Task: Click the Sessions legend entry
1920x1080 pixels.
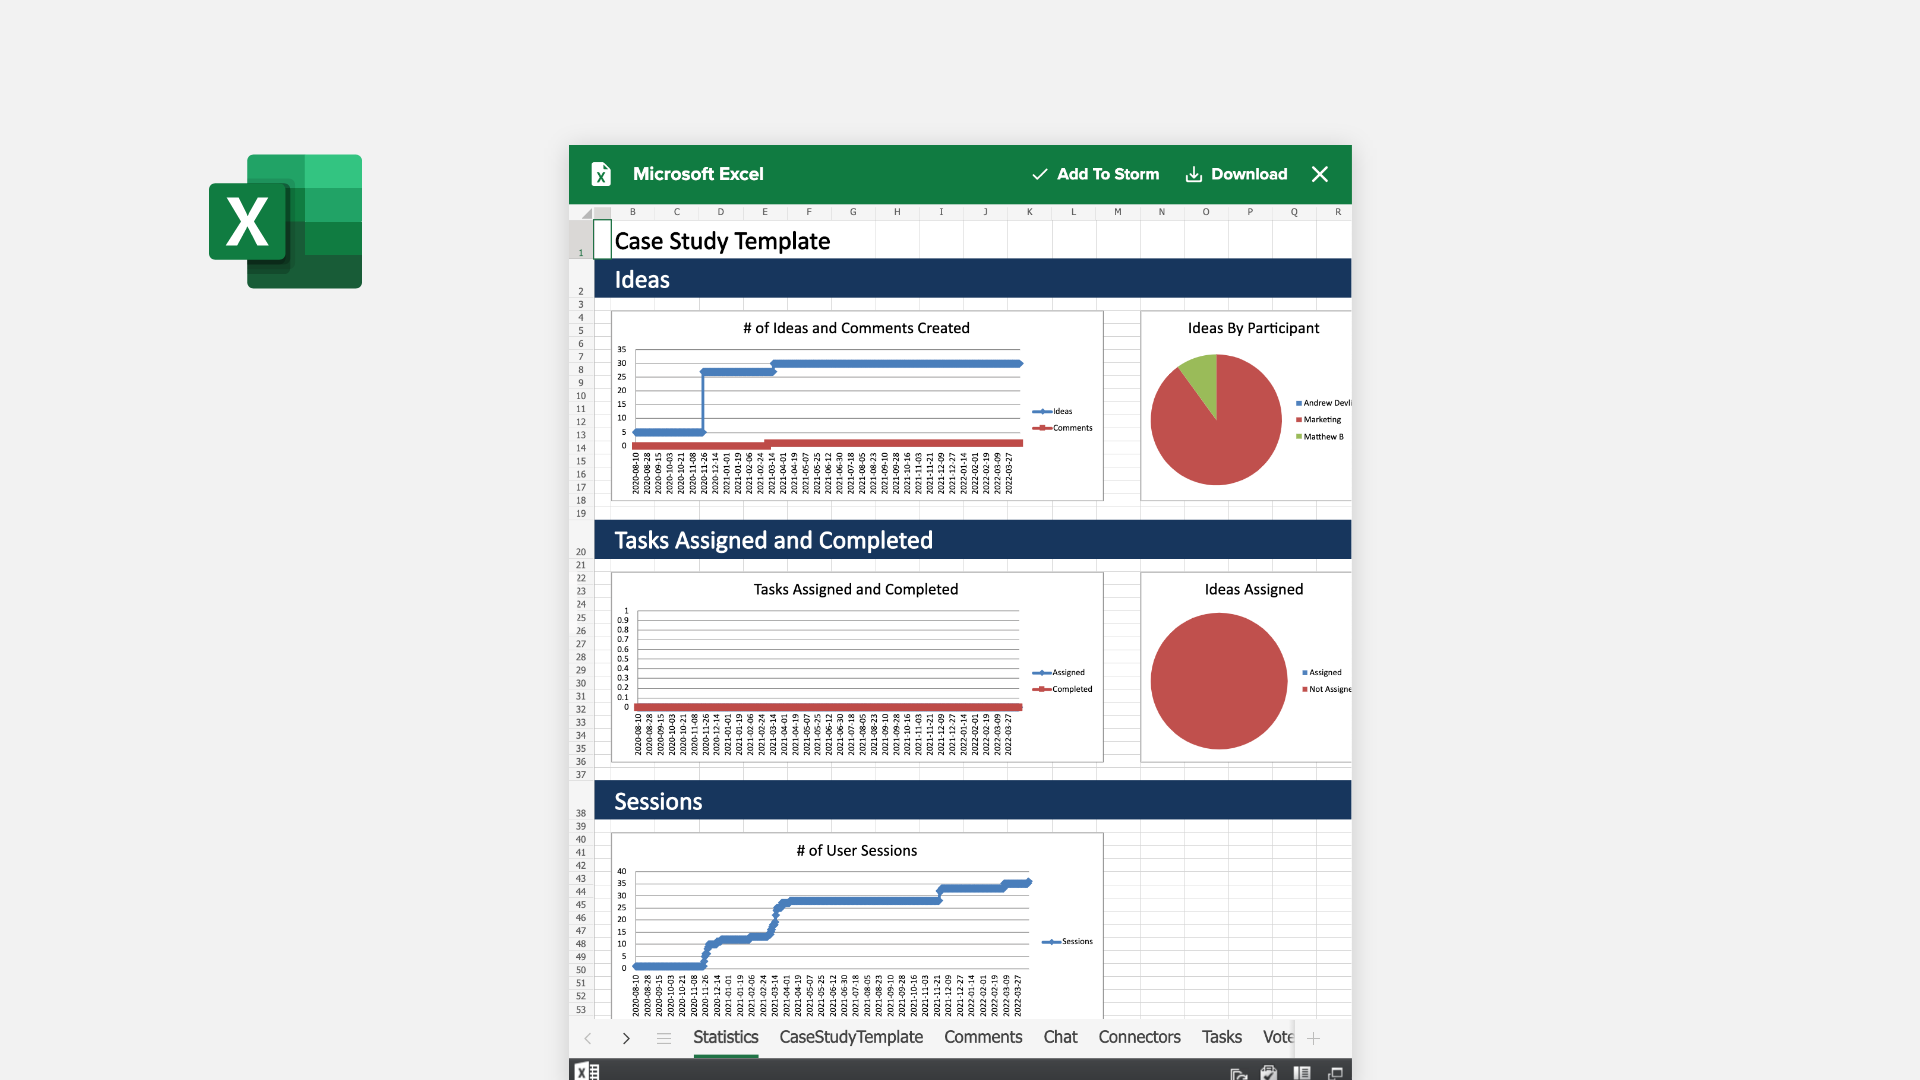Action: click(x=1068, y=941)
